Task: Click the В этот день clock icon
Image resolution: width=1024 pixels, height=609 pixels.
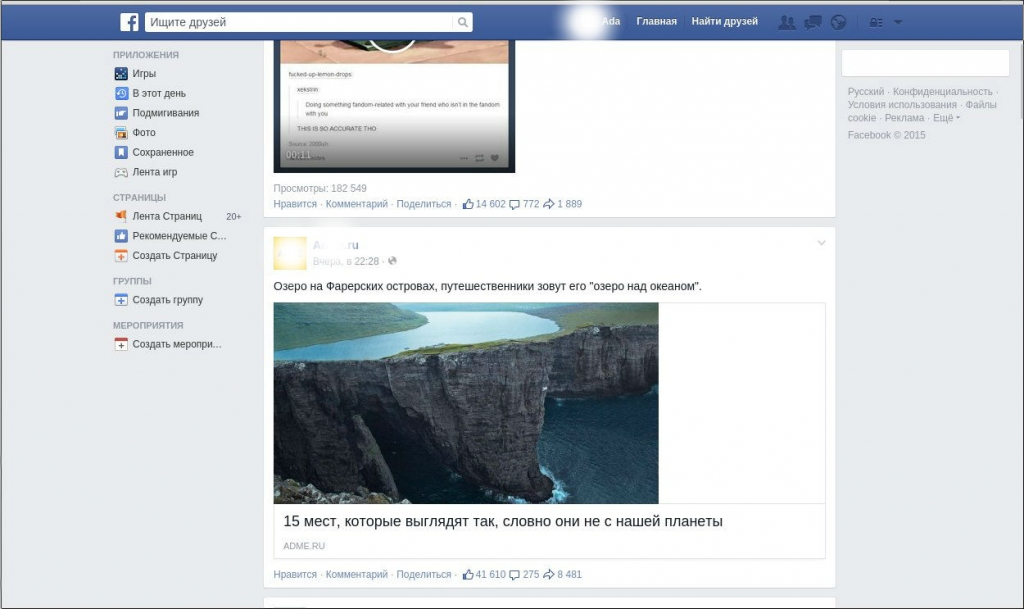Action: click(x=121, y=93)
